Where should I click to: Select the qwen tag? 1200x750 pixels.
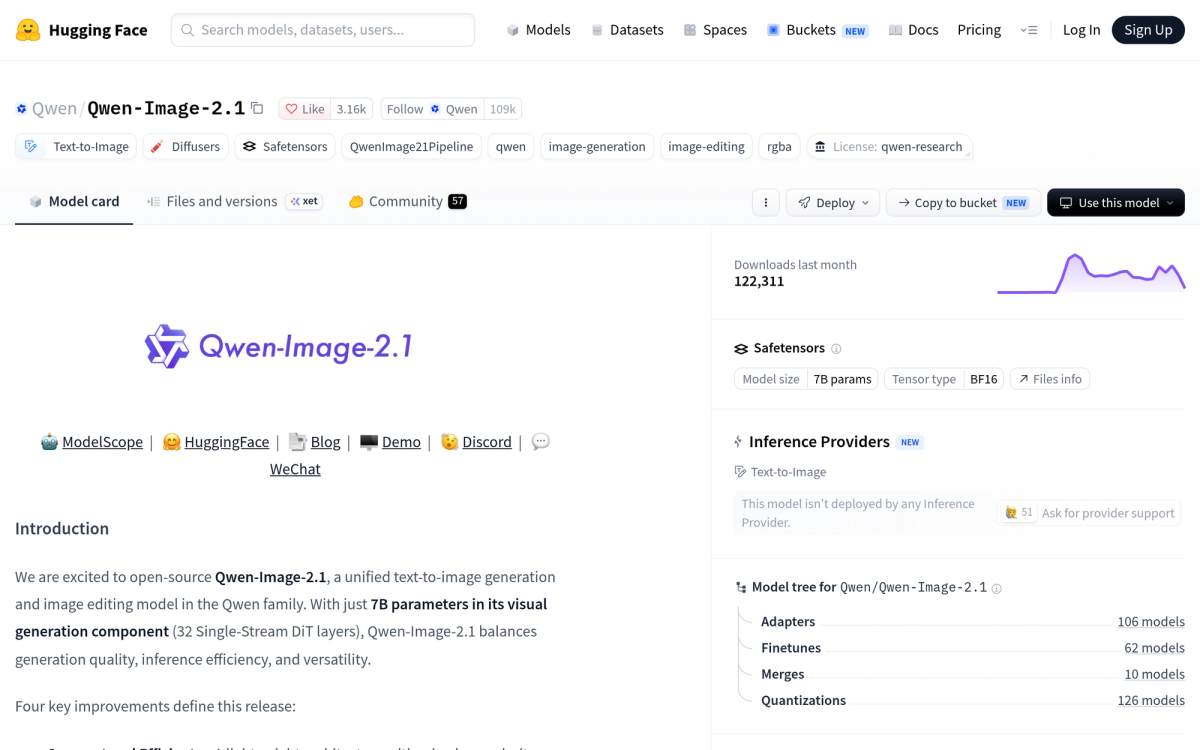tap(511, 146)
